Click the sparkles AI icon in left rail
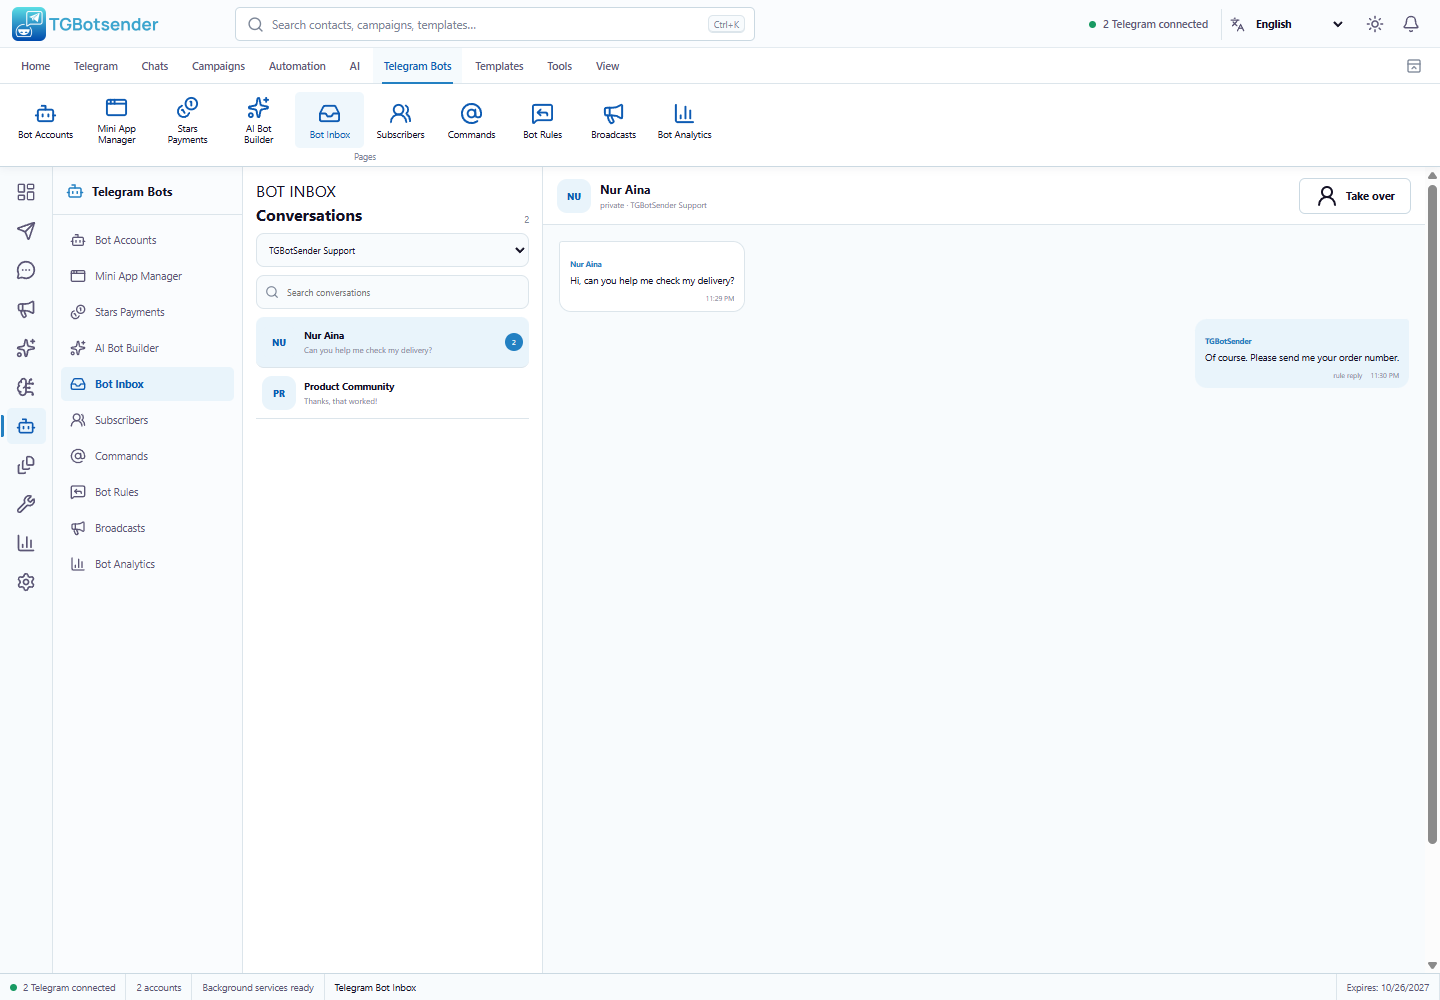Image resolution: width=1440 pixels, height=1000 pixels. point(26,348)
